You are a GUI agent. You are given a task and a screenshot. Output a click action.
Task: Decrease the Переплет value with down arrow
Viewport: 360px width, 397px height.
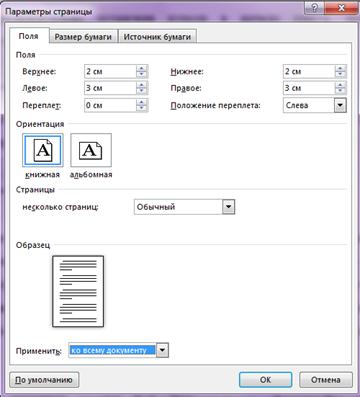pyautogui.click(x=142, y=109)
